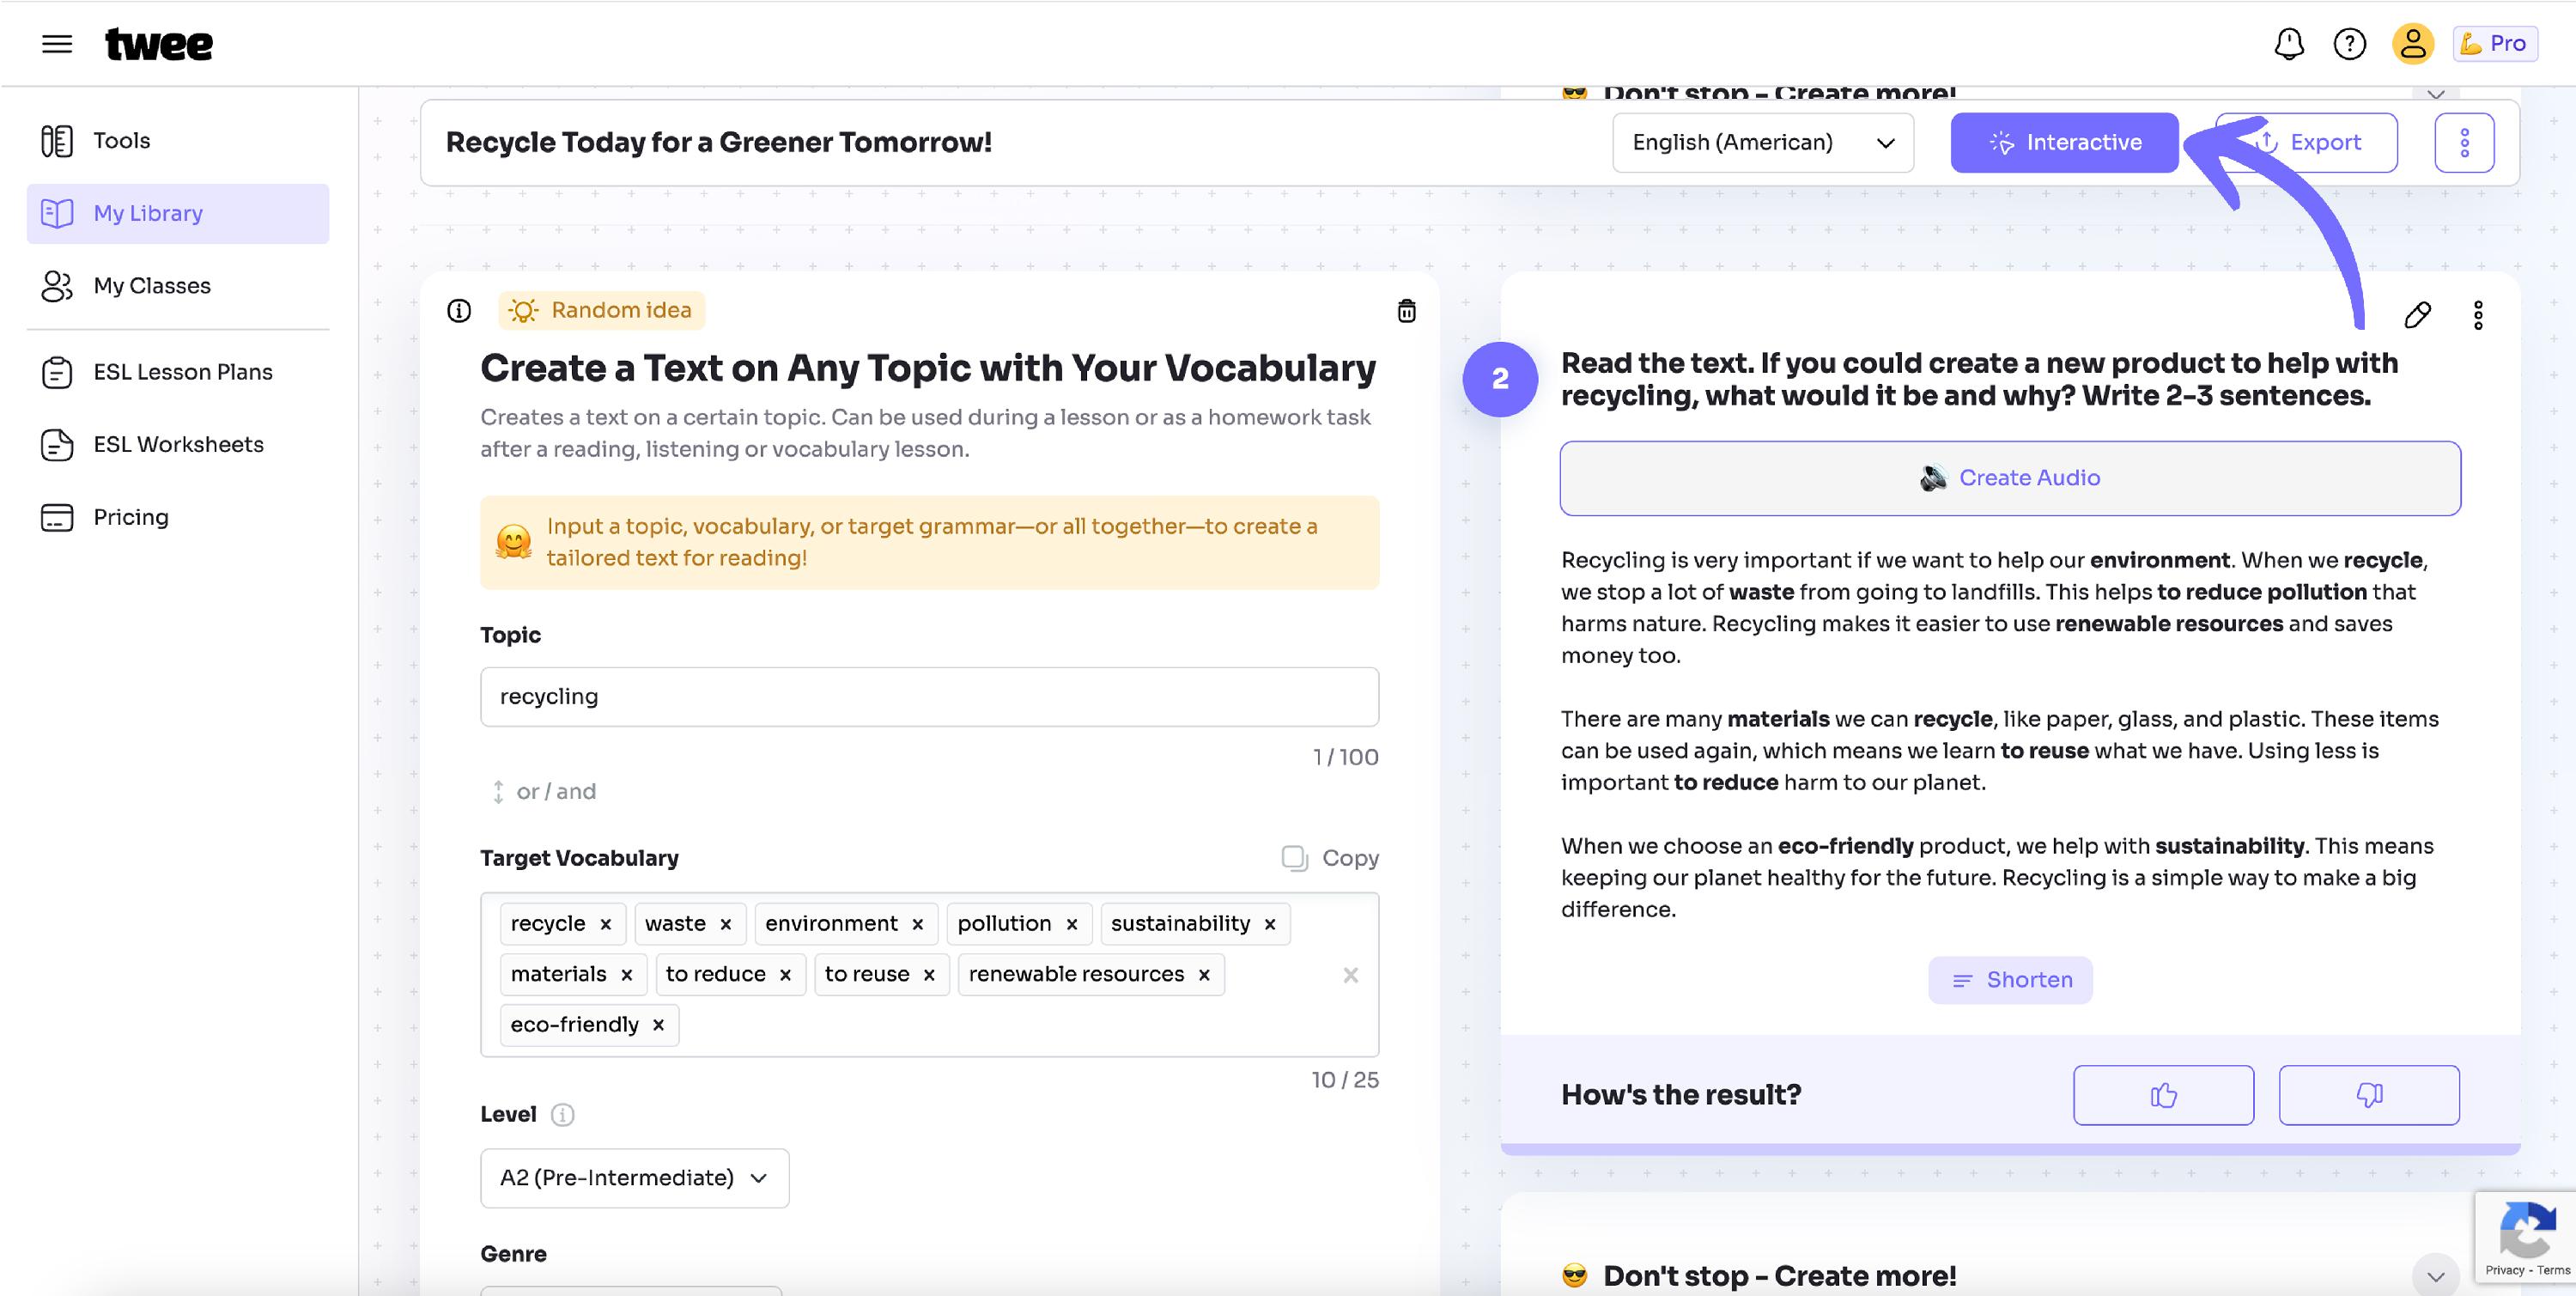Open ESL Lesson Plans

pos(178,372)
